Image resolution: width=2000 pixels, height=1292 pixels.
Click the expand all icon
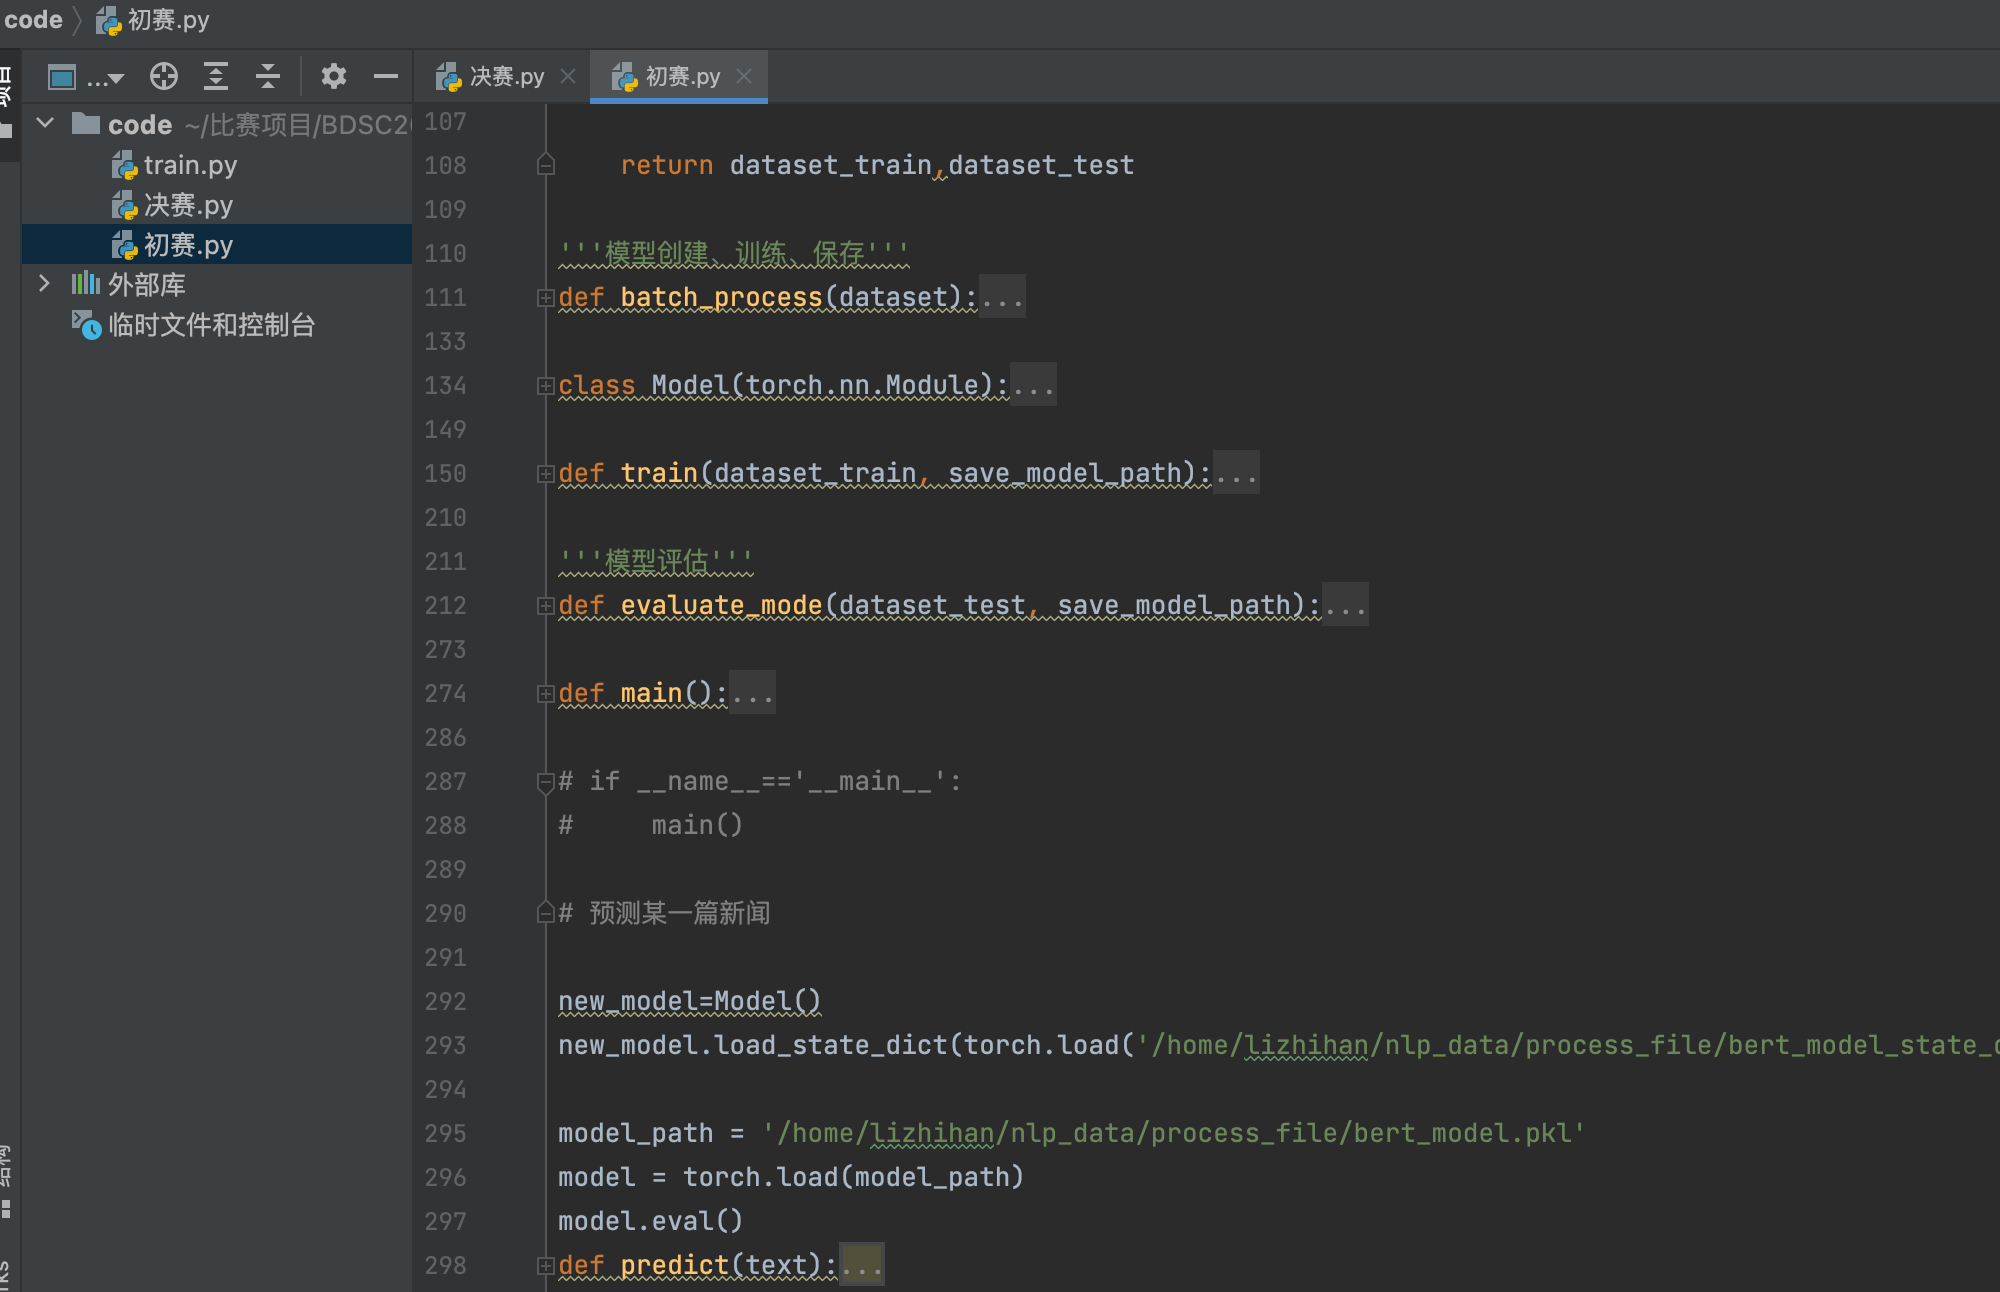point(216,77)
